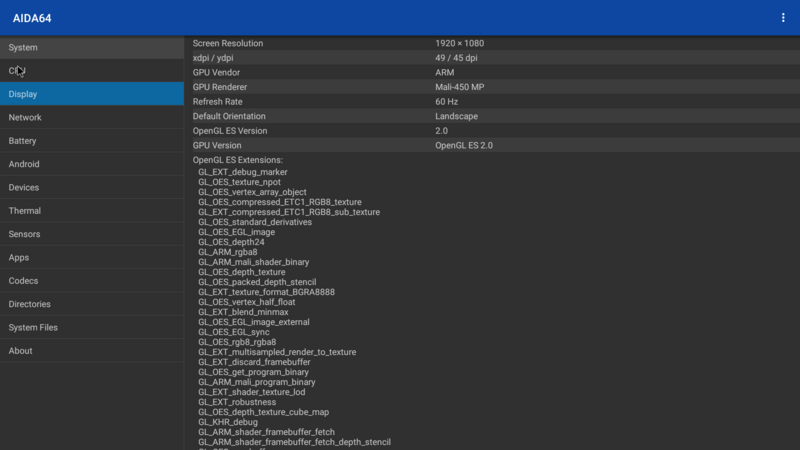Select GL_EXT_shader_texture_lod entry
Image resolution: width=800 pixels, height=450 pixels.
click(x=252, y=392)
